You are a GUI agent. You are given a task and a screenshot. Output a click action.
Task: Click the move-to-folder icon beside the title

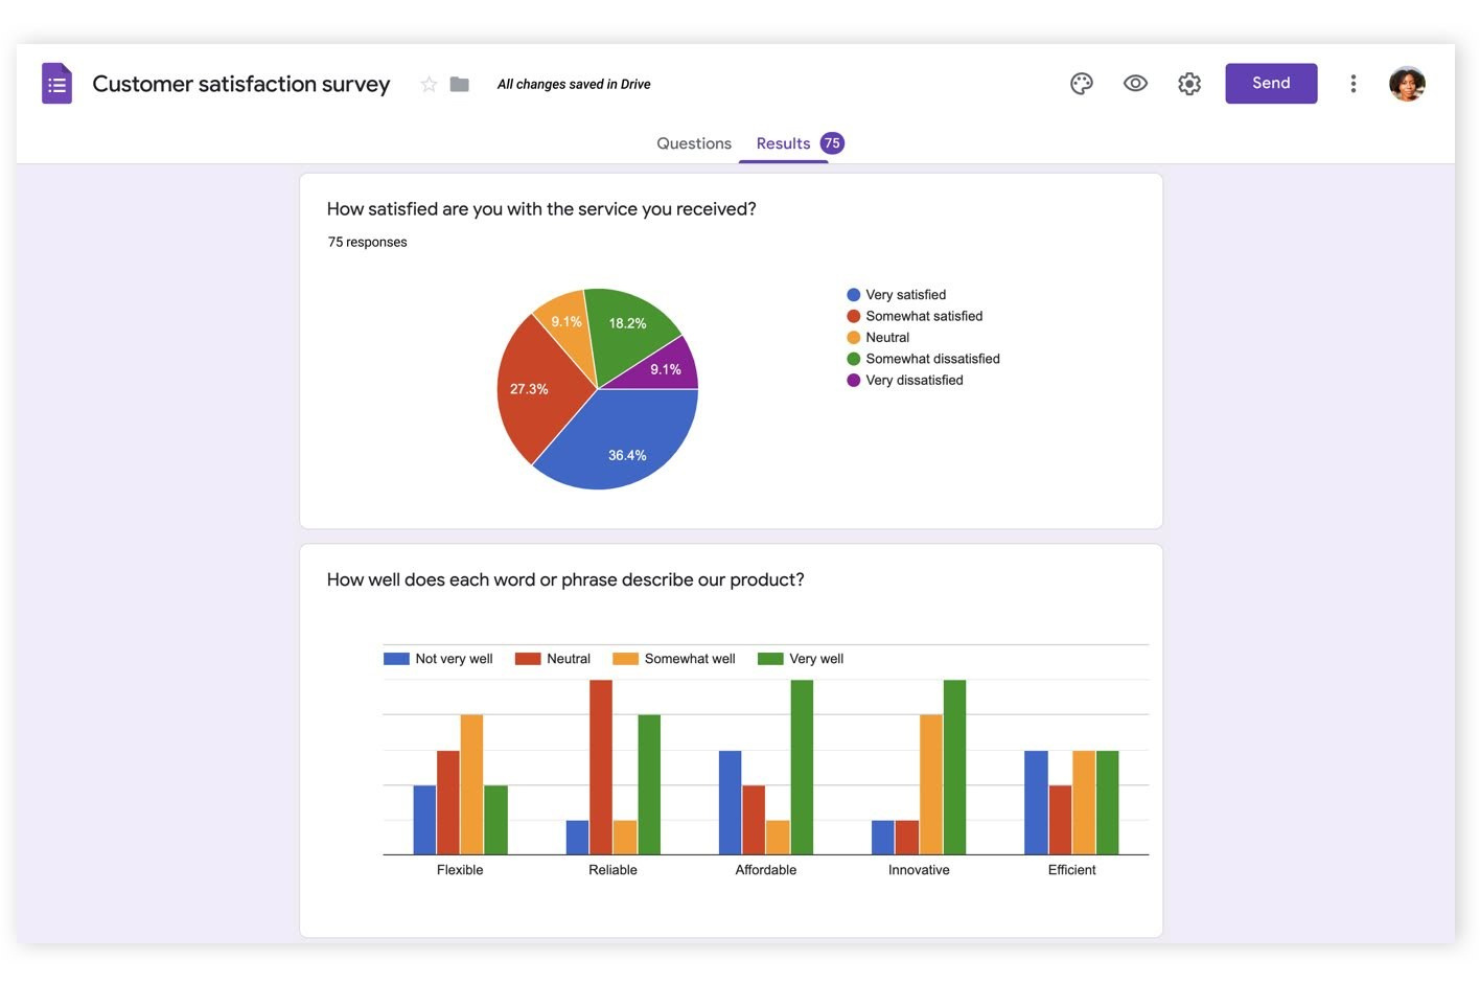point(459,84)
